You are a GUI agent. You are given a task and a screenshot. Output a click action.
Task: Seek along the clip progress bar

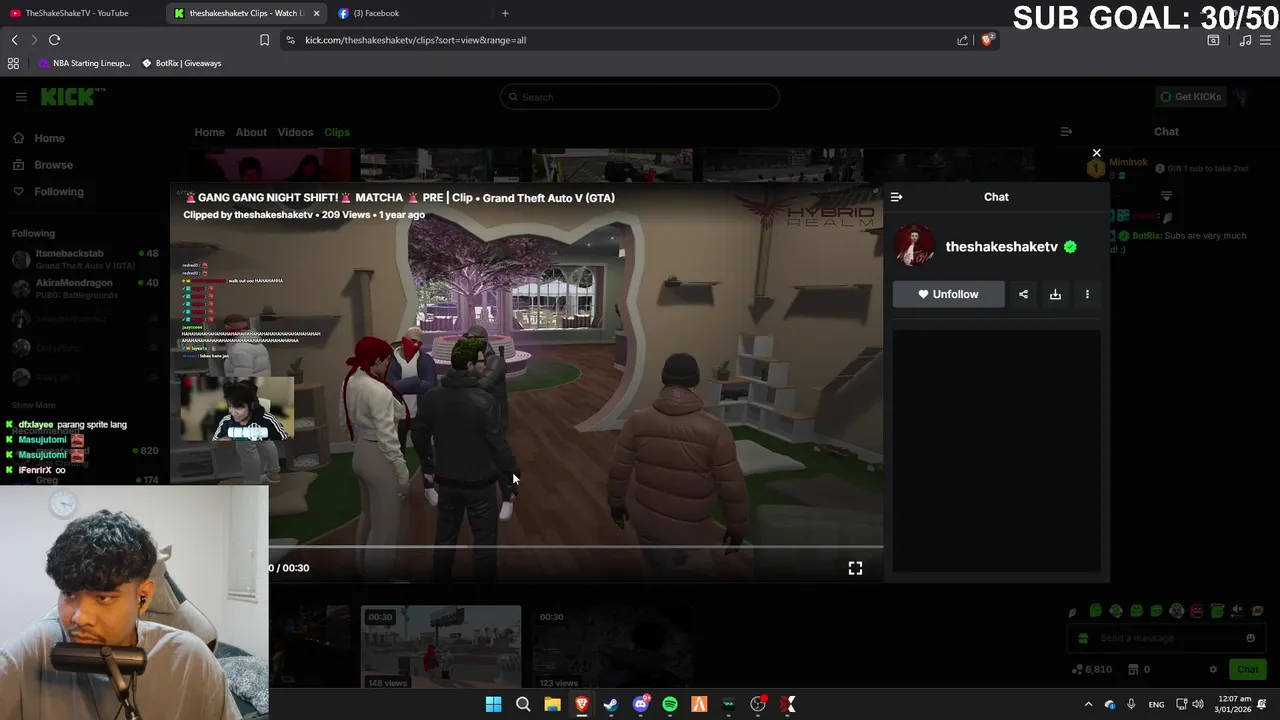pos(575,547)
